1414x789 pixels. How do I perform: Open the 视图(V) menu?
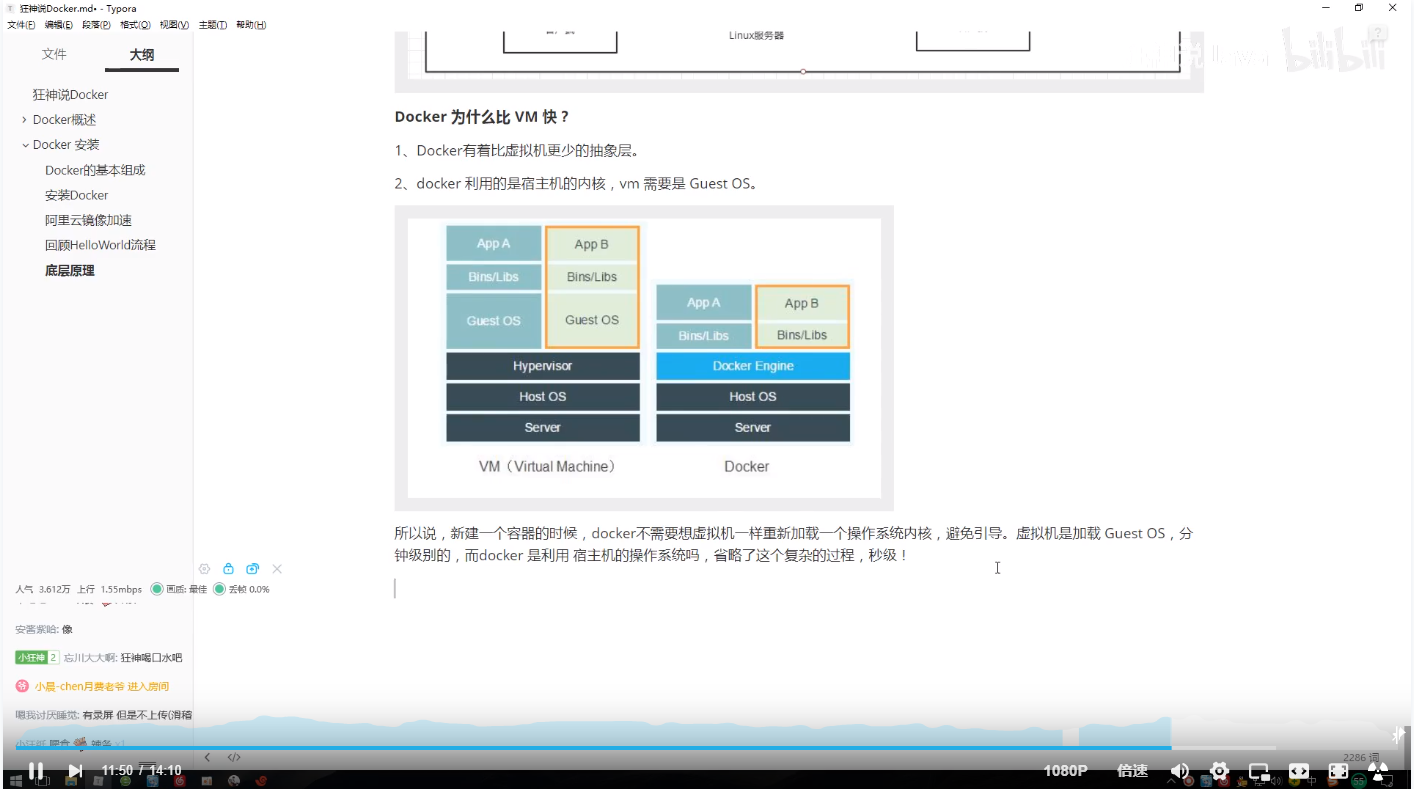(175, 25)
